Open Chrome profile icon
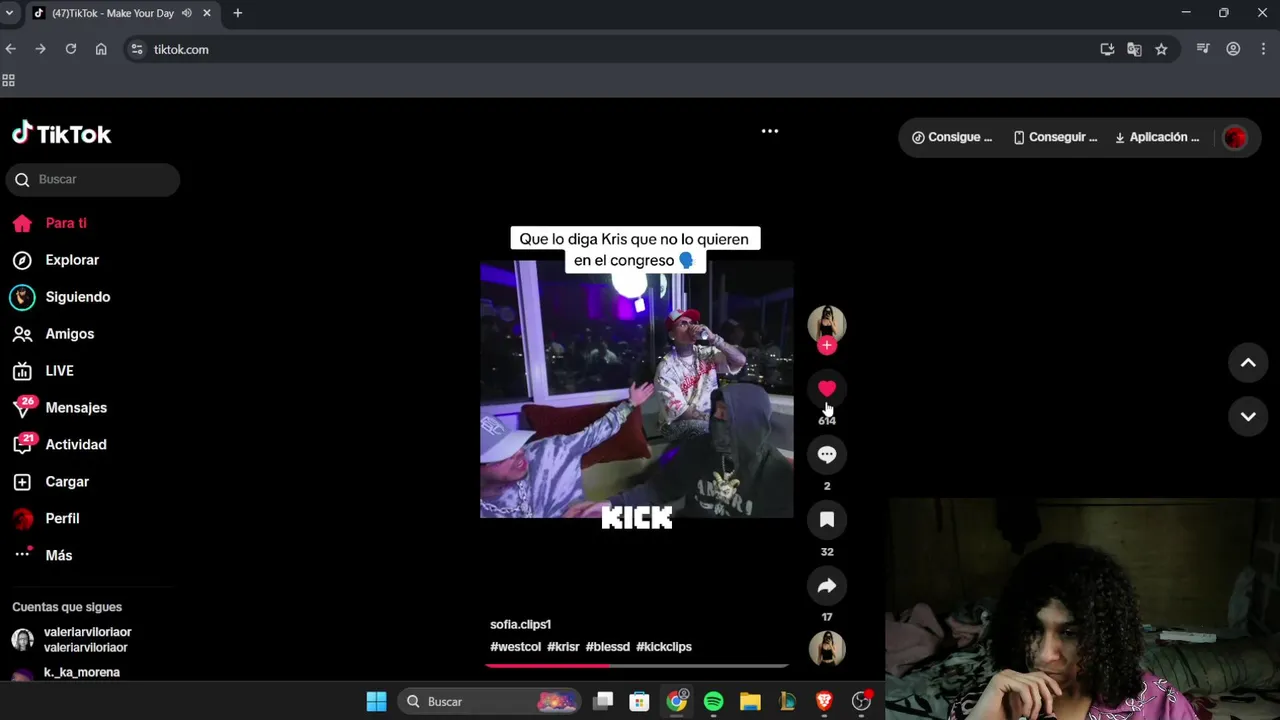 point(1233,49)
